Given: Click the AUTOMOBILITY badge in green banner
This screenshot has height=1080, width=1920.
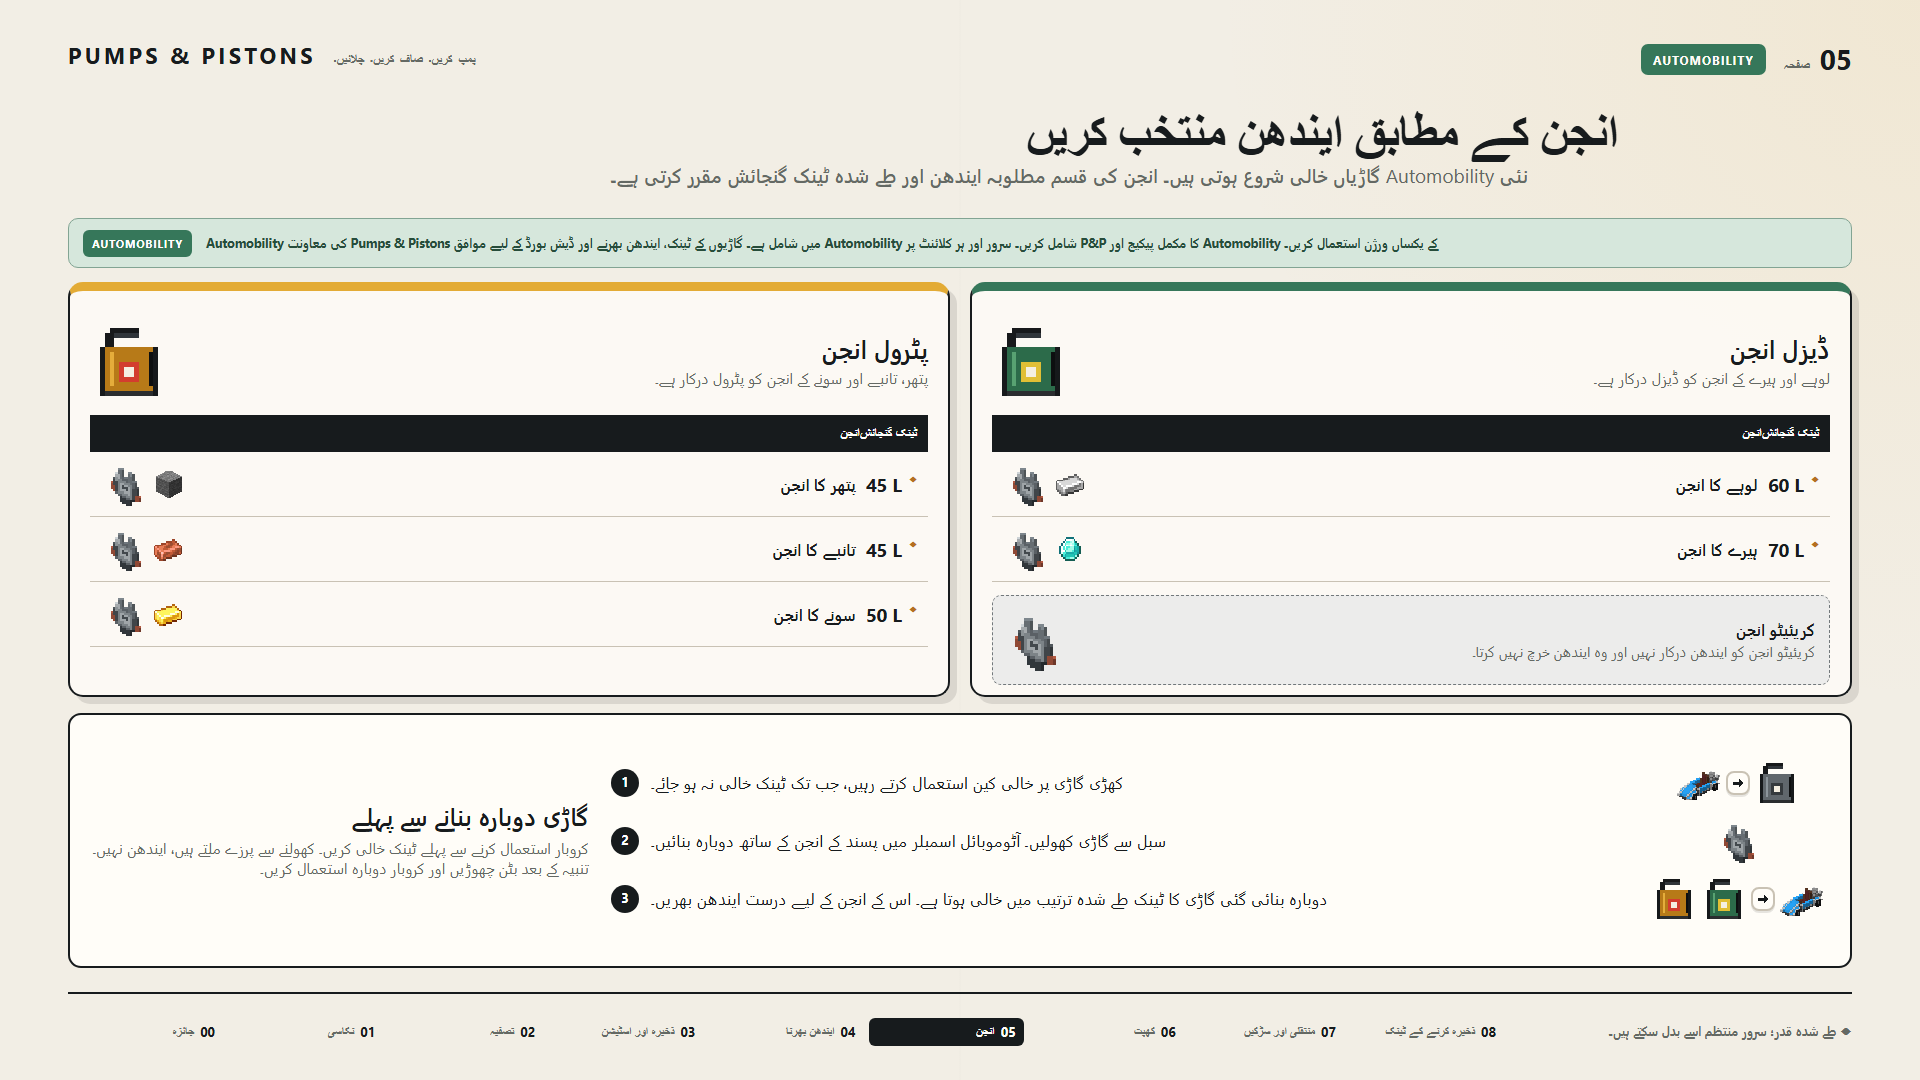Looking at the screenshot, I should [x=137, y=244].
